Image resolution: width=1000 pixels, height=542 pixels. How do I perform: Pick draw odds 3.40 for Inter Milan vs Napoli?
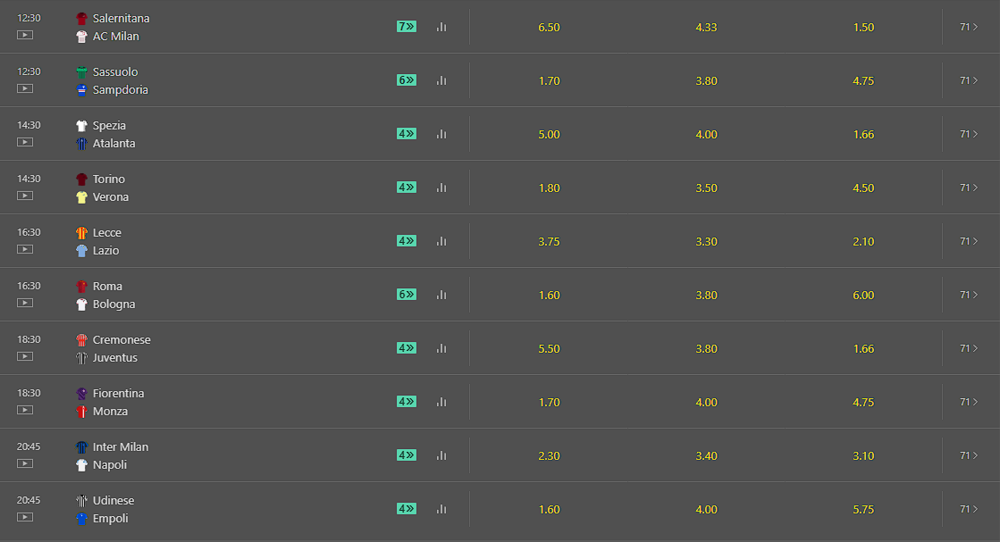pyautogui.click(x=706, y=456)
